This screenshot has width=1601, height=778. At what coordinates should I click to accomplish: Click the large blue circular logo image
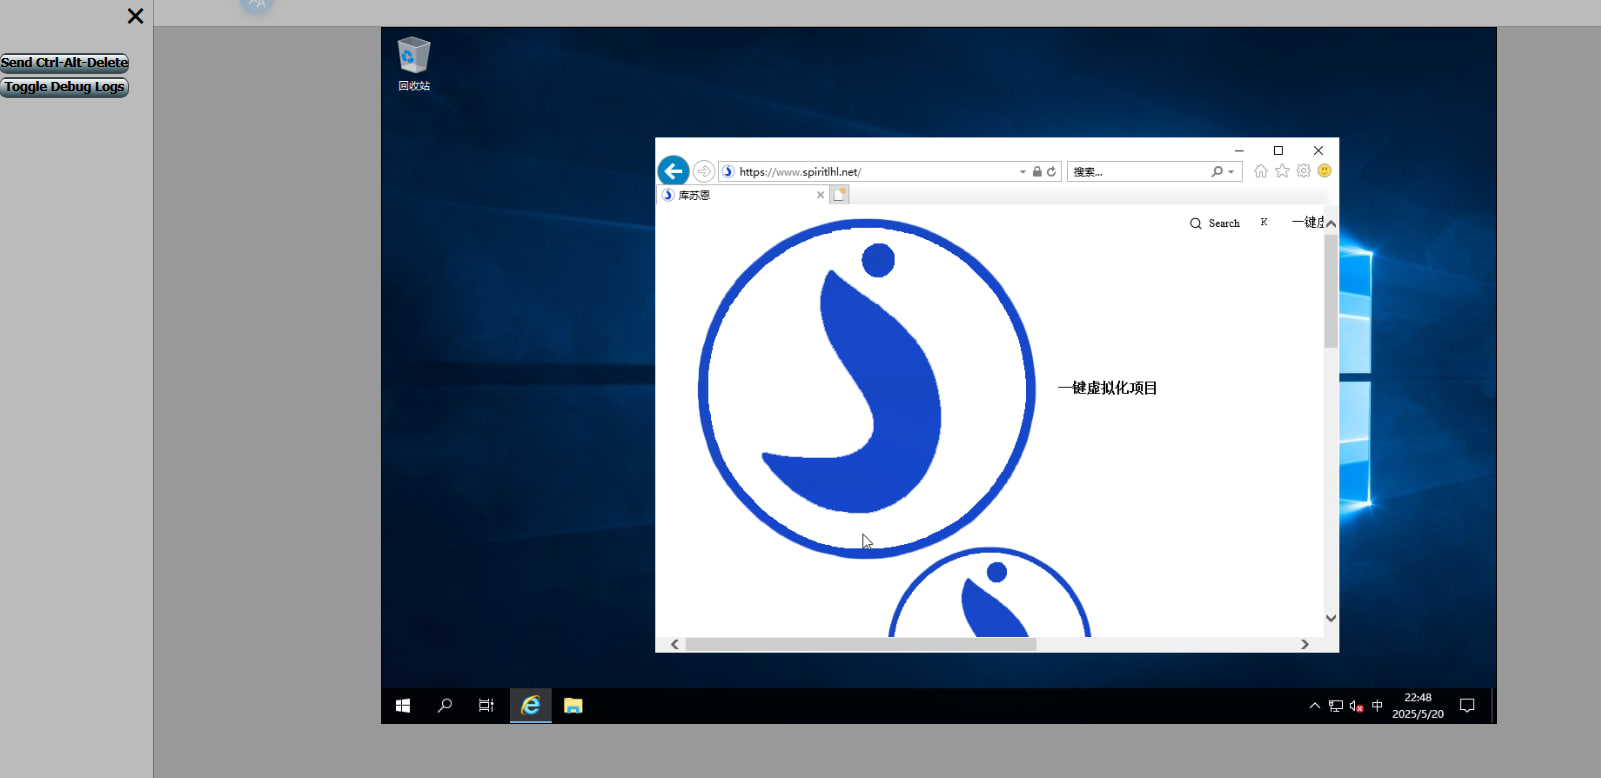(x=866, y=388)
